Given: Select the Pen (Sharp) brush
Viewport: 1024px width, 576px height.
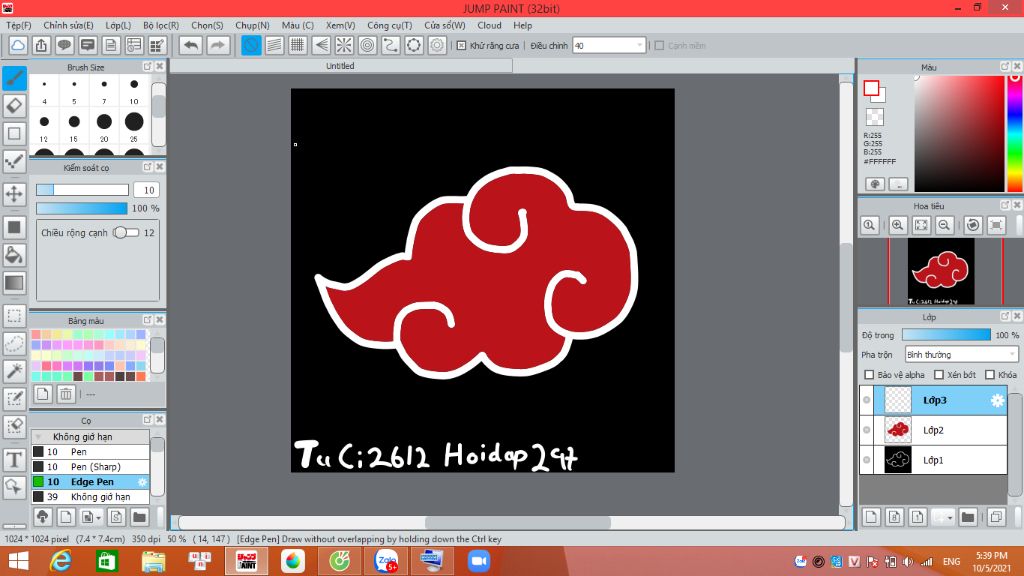Looking at the screenshot, I should [91, 467].
